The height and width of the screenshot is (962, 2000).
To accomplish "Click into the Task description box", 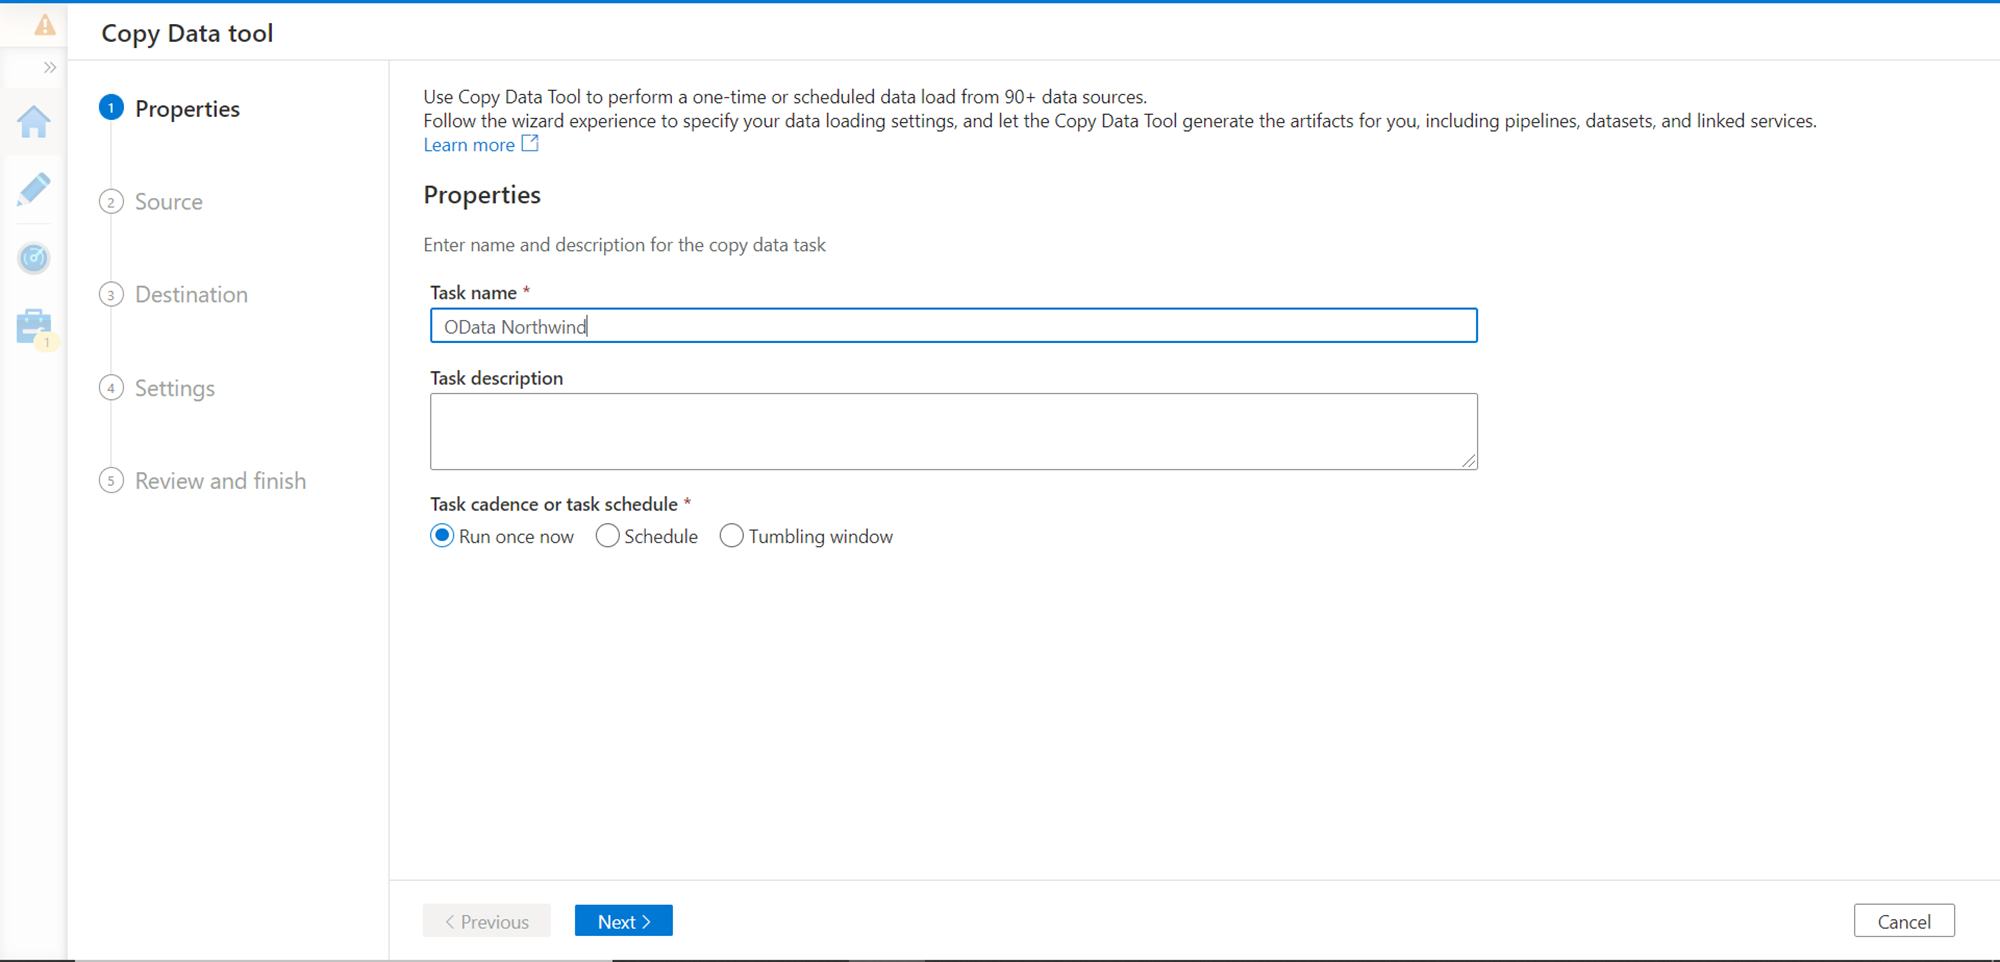I will click(953, 431).
